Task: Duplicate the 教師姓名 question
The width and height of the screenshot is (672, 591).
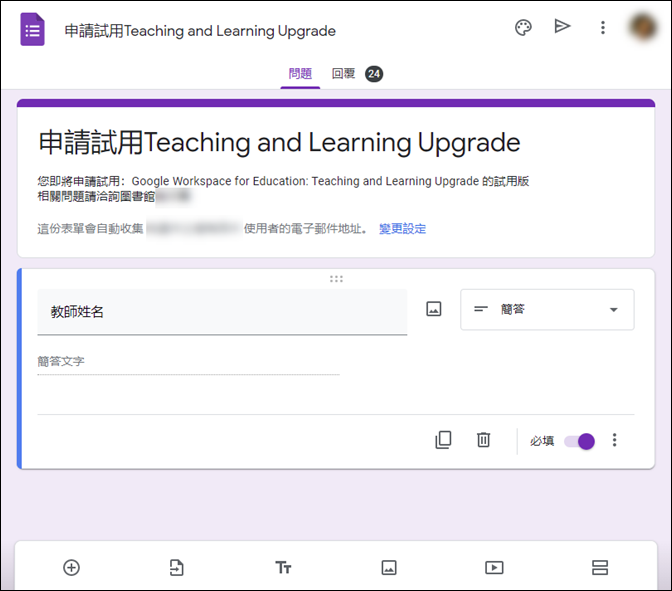Action: click(443, 440)
